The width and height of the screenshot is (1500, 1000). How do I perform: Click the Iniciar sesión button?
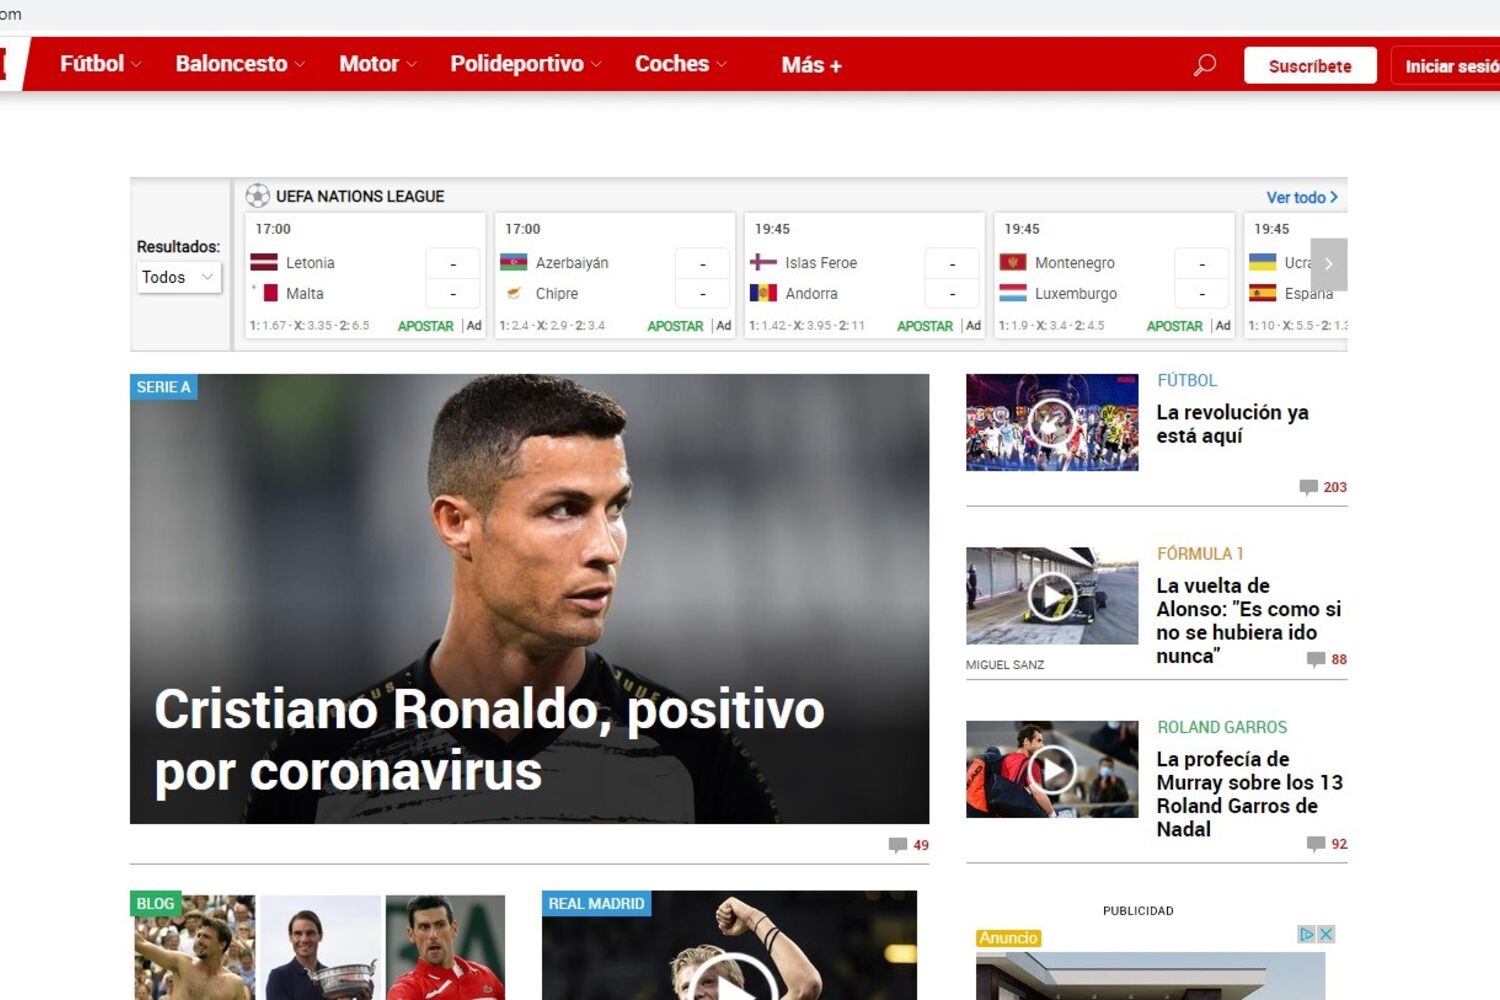click(x=1446, y=66)
